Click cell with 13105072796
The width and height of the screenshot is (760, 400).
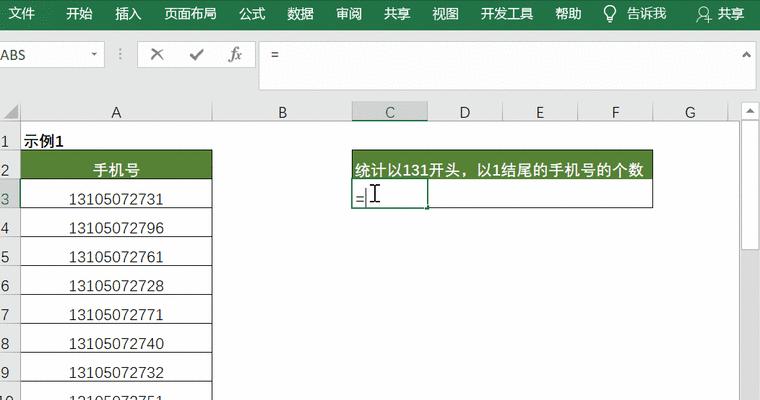[x=116, y=223]
